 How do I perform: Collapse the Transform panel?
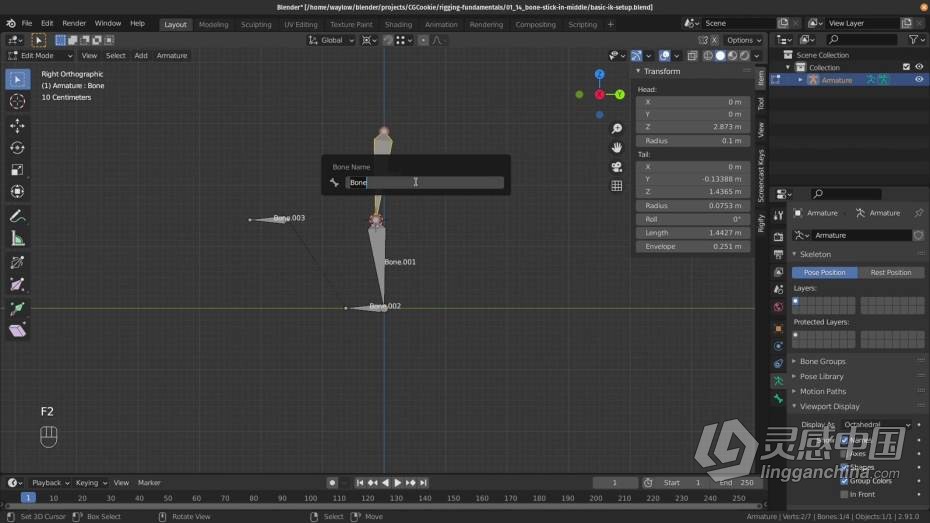pos(662,71)
